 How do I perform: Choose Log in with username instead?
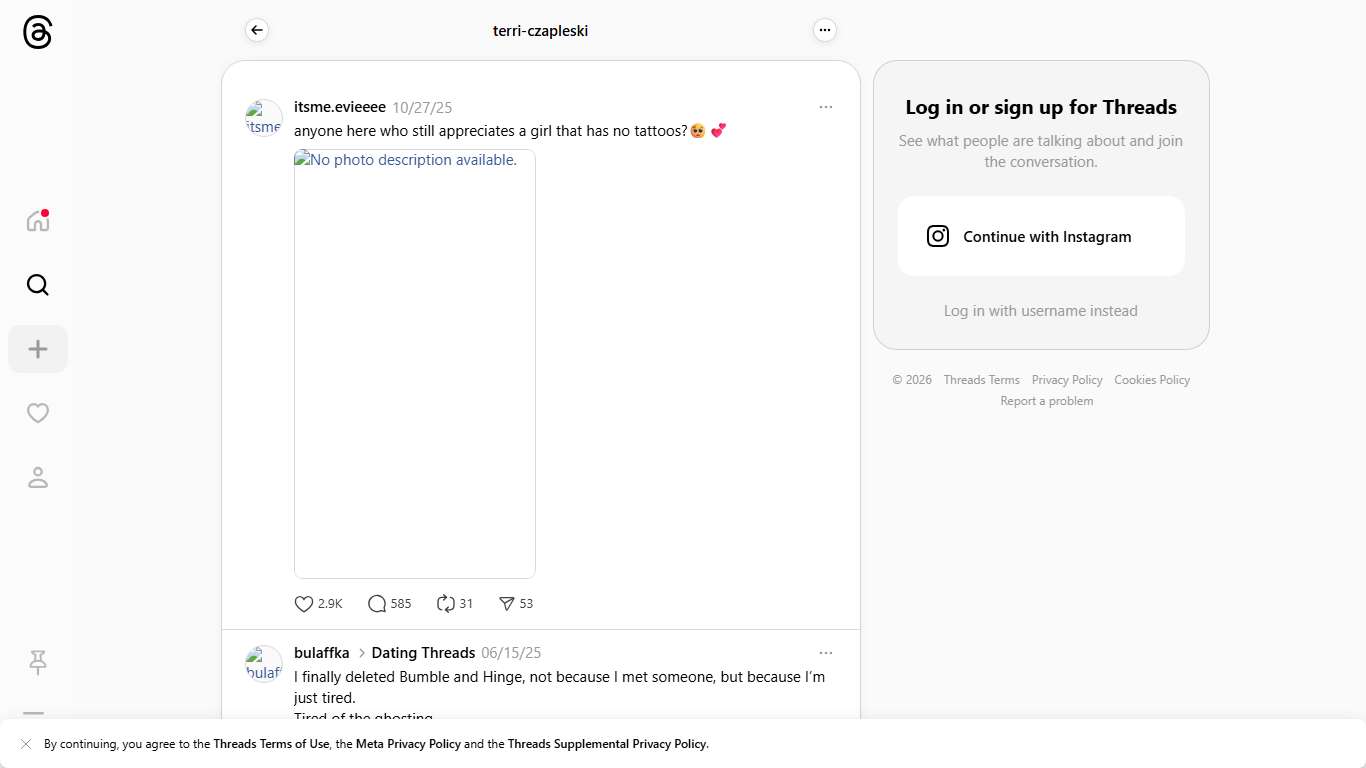pos(1041,311)
